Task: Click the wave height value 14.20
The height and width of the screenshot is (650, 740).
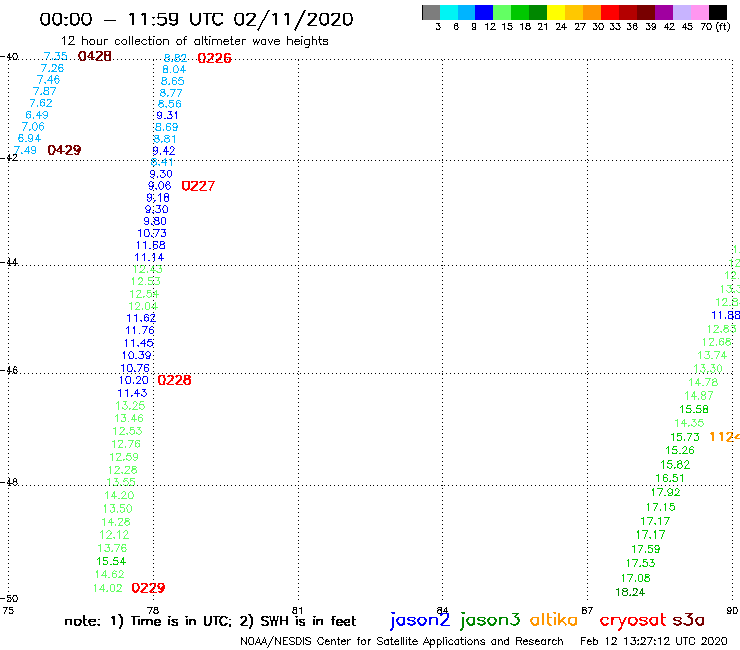Action: (x=119, y=495)
